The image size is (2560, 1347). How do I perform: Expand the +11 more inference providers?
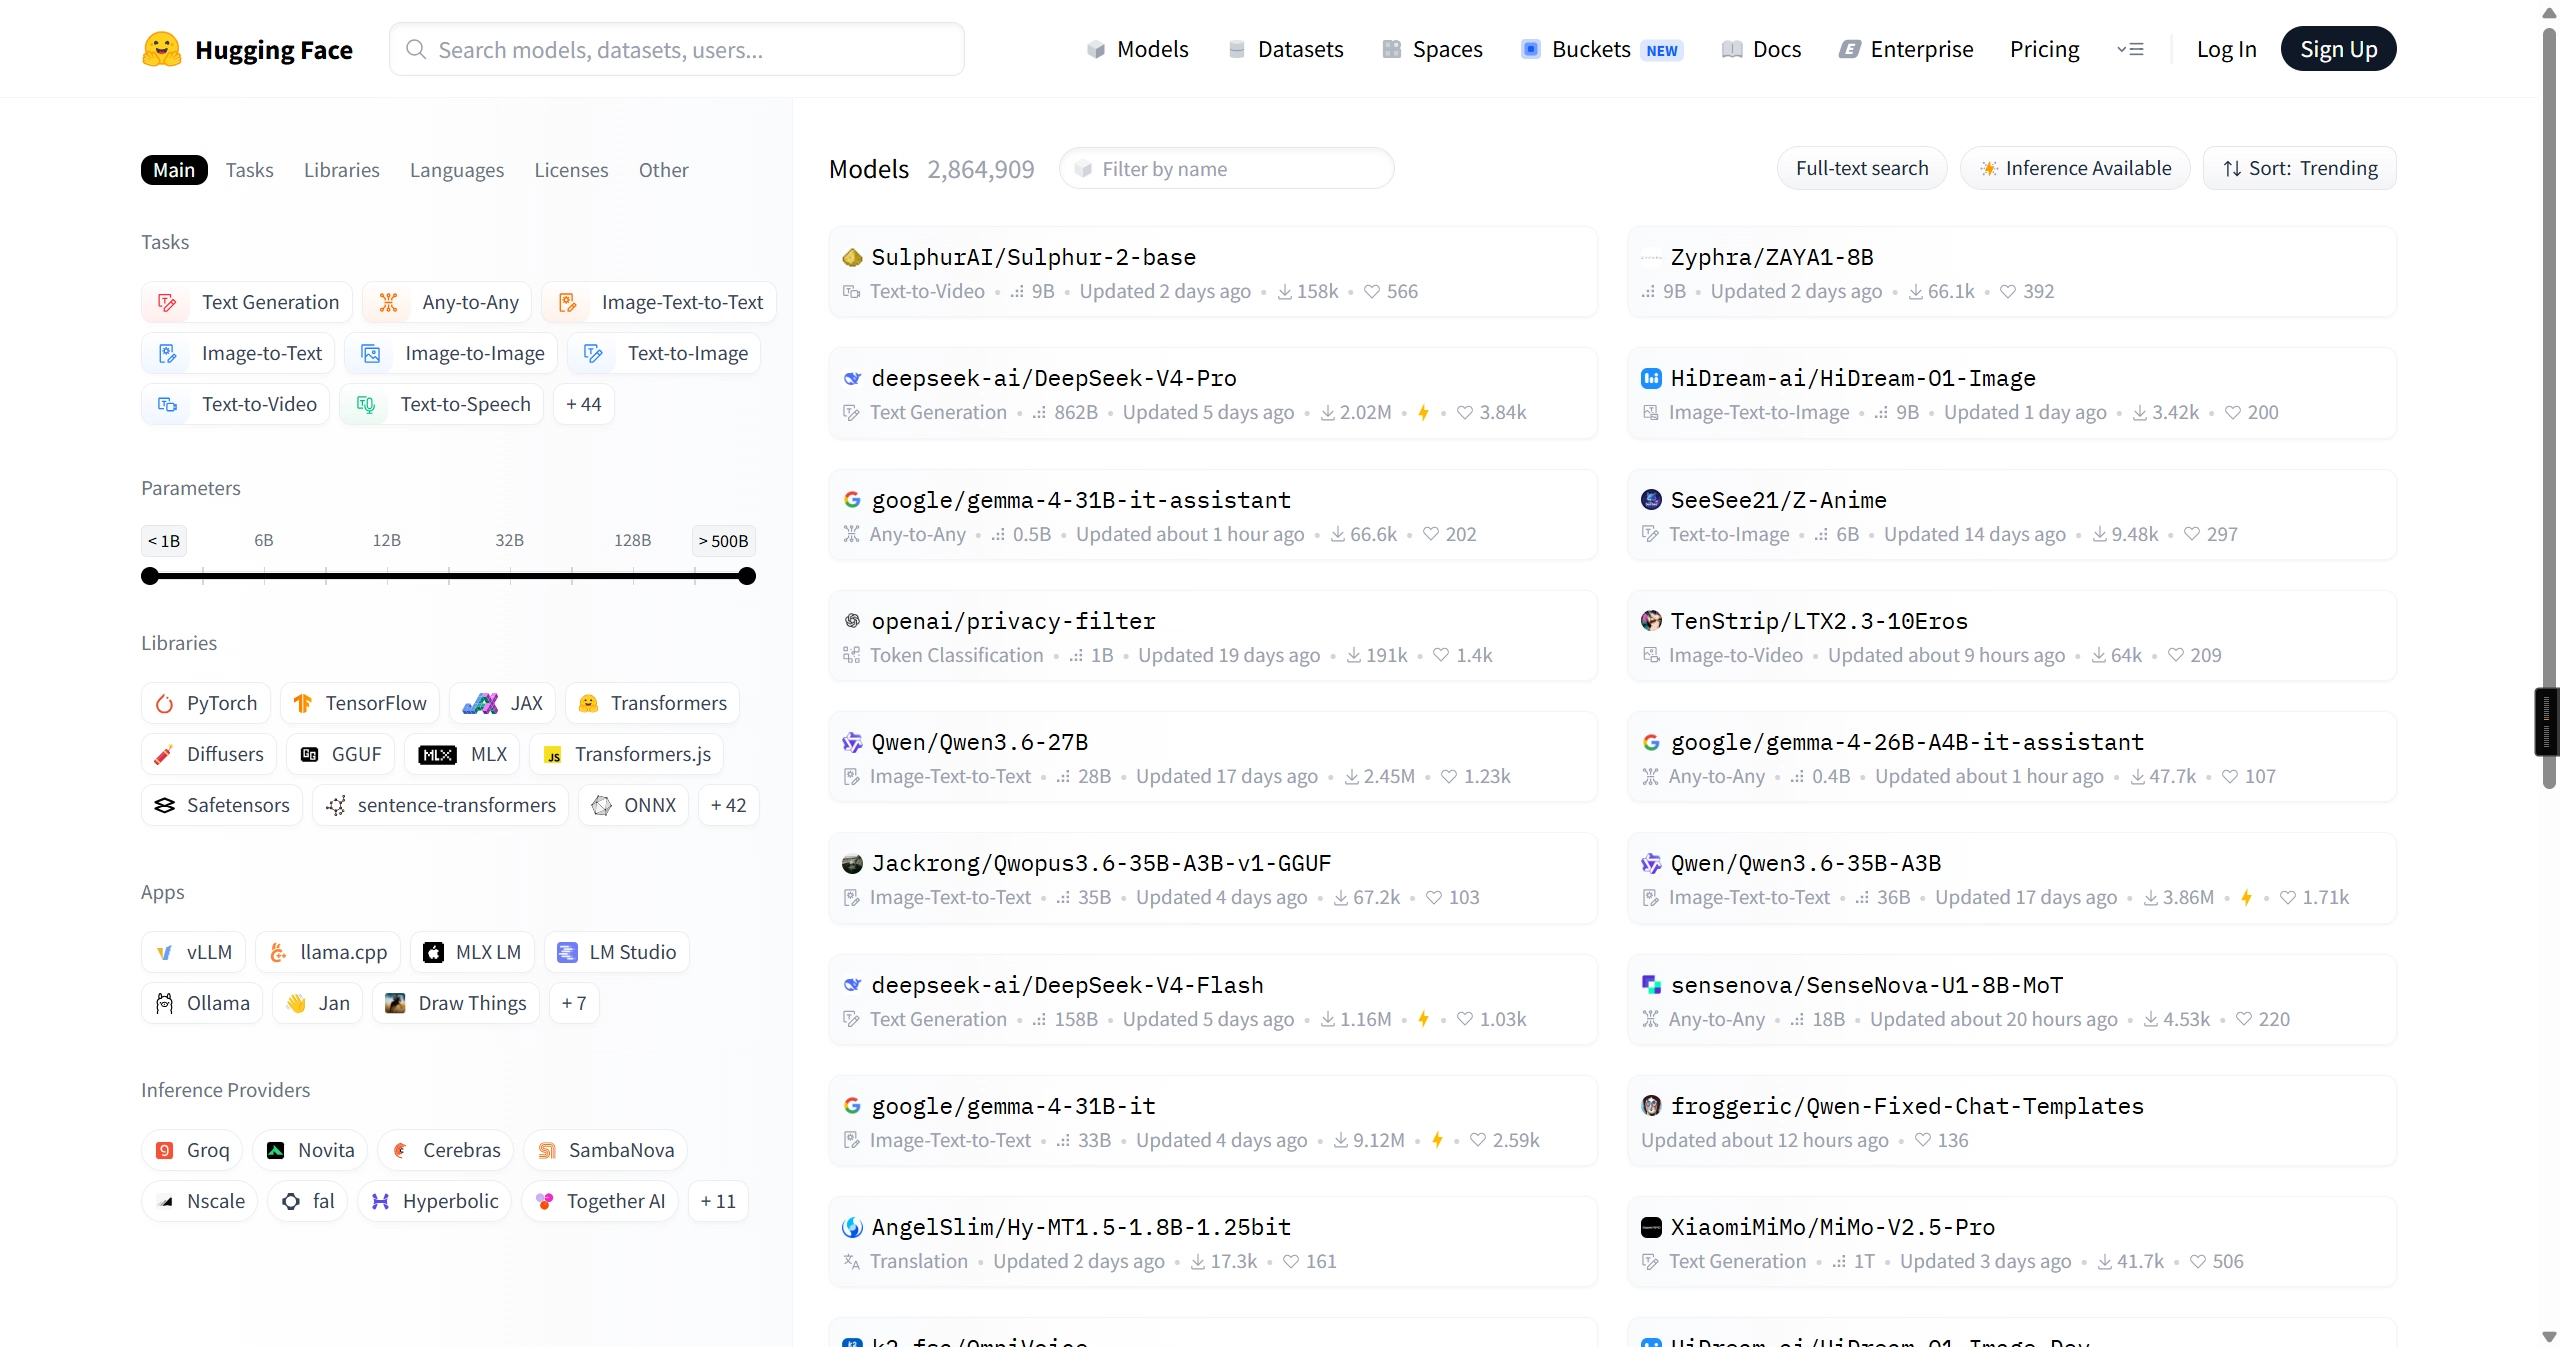click(718, 1201)
